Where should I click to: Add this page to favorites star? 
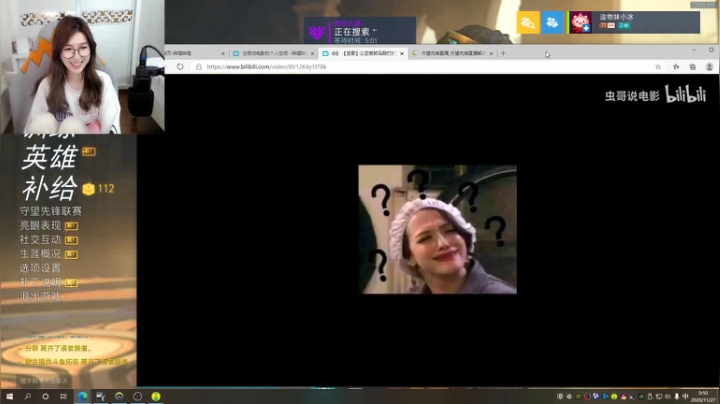(658, 67)
